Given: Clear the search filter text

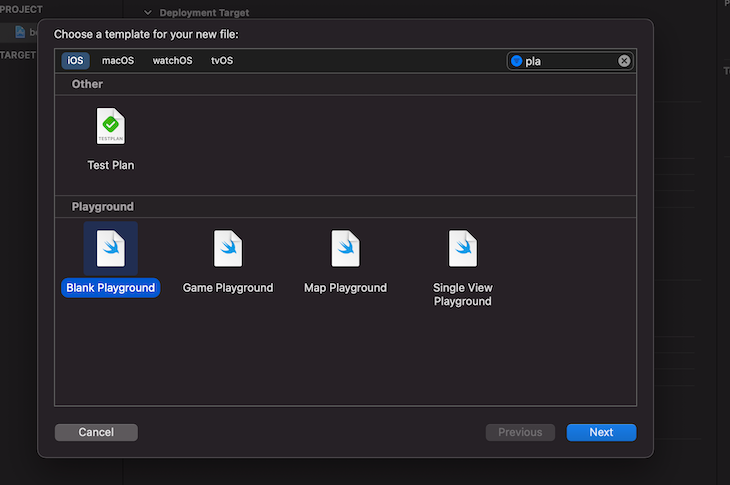Looking at the screenshot, I should (624, 61).
